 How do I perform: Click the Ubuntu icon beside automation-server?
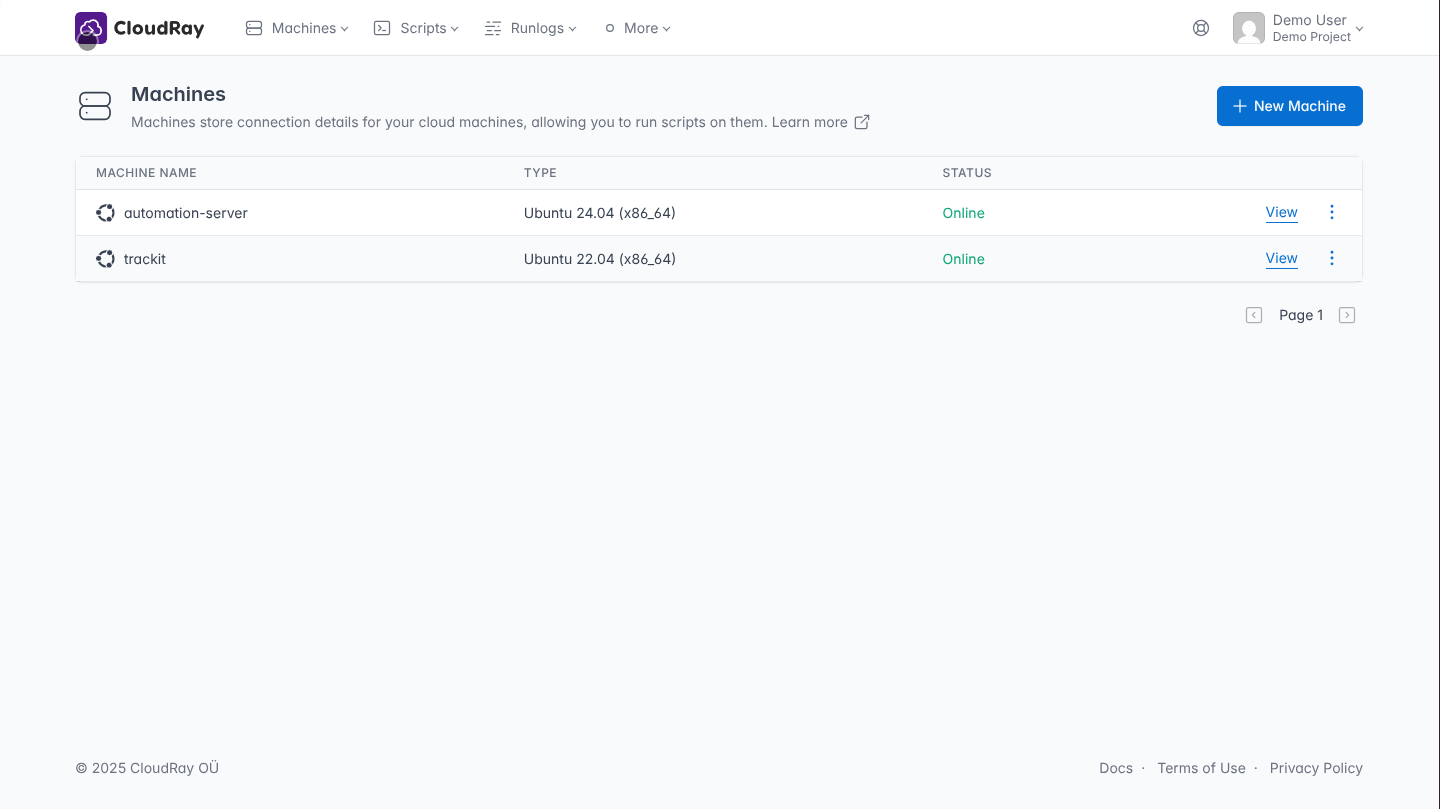105,213
